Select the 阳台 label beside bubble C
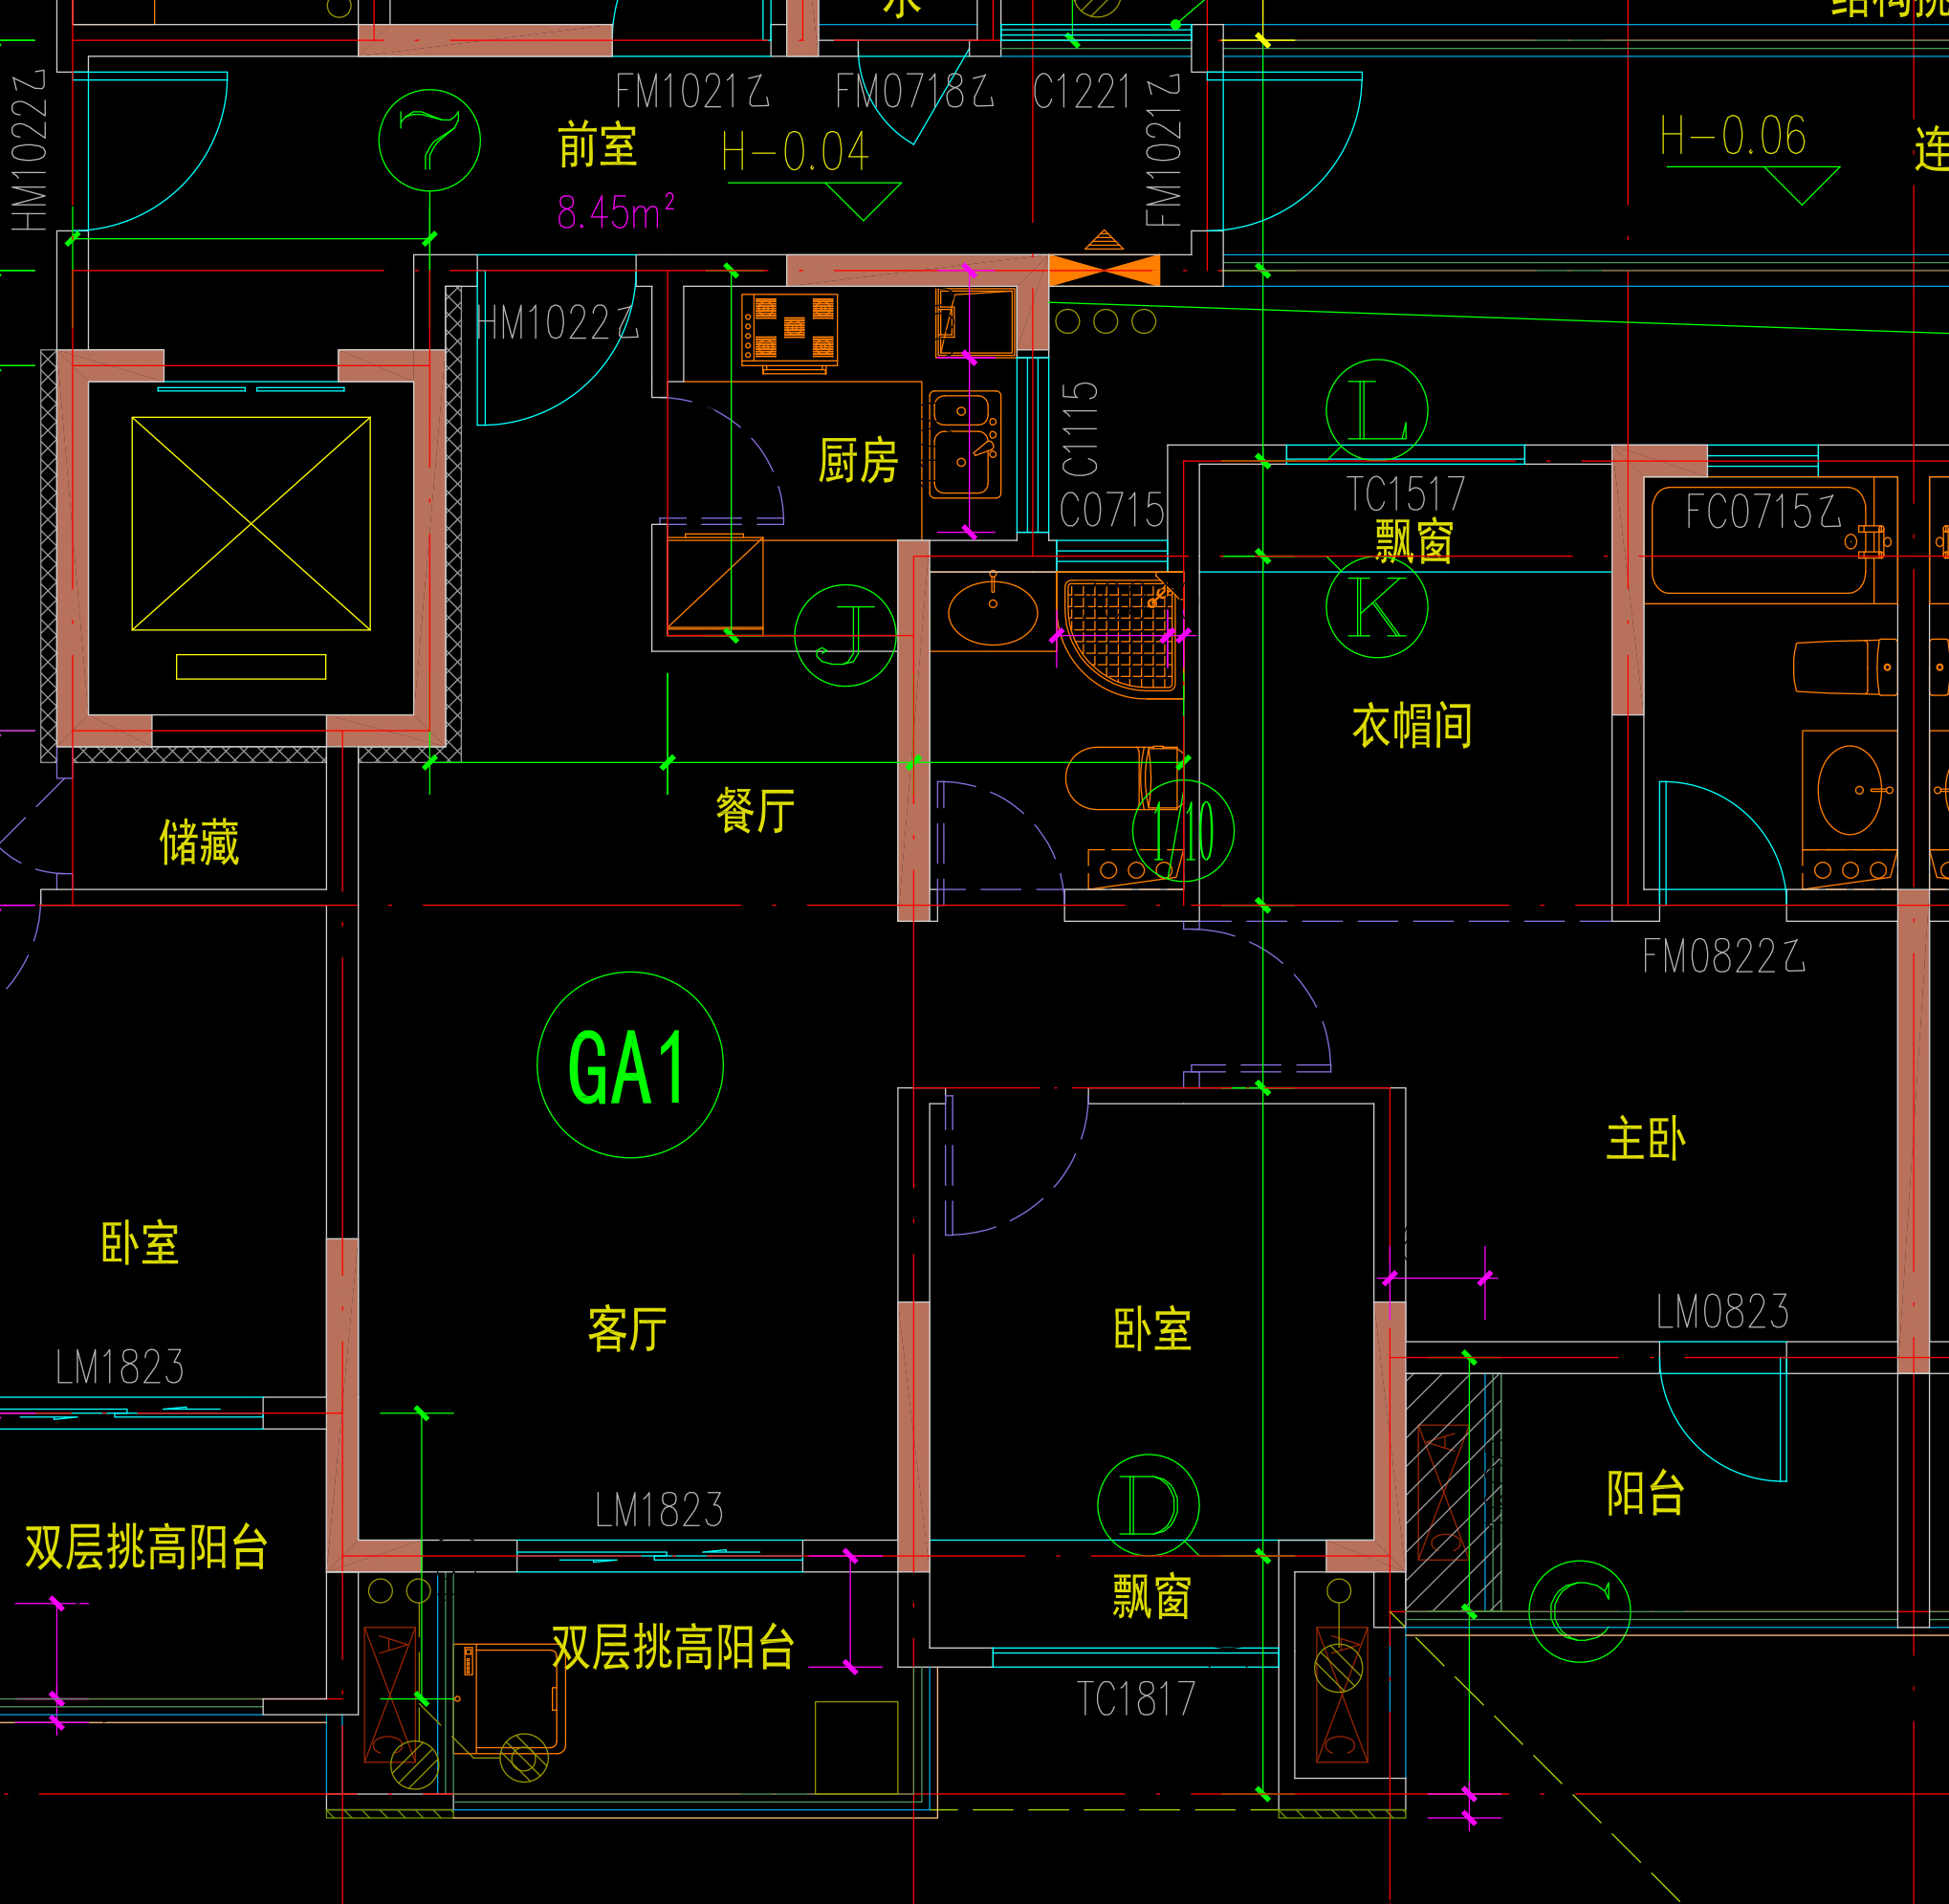Image resolution: width=1949 pixels, height=1904 pixels. coord(1646,1492)
